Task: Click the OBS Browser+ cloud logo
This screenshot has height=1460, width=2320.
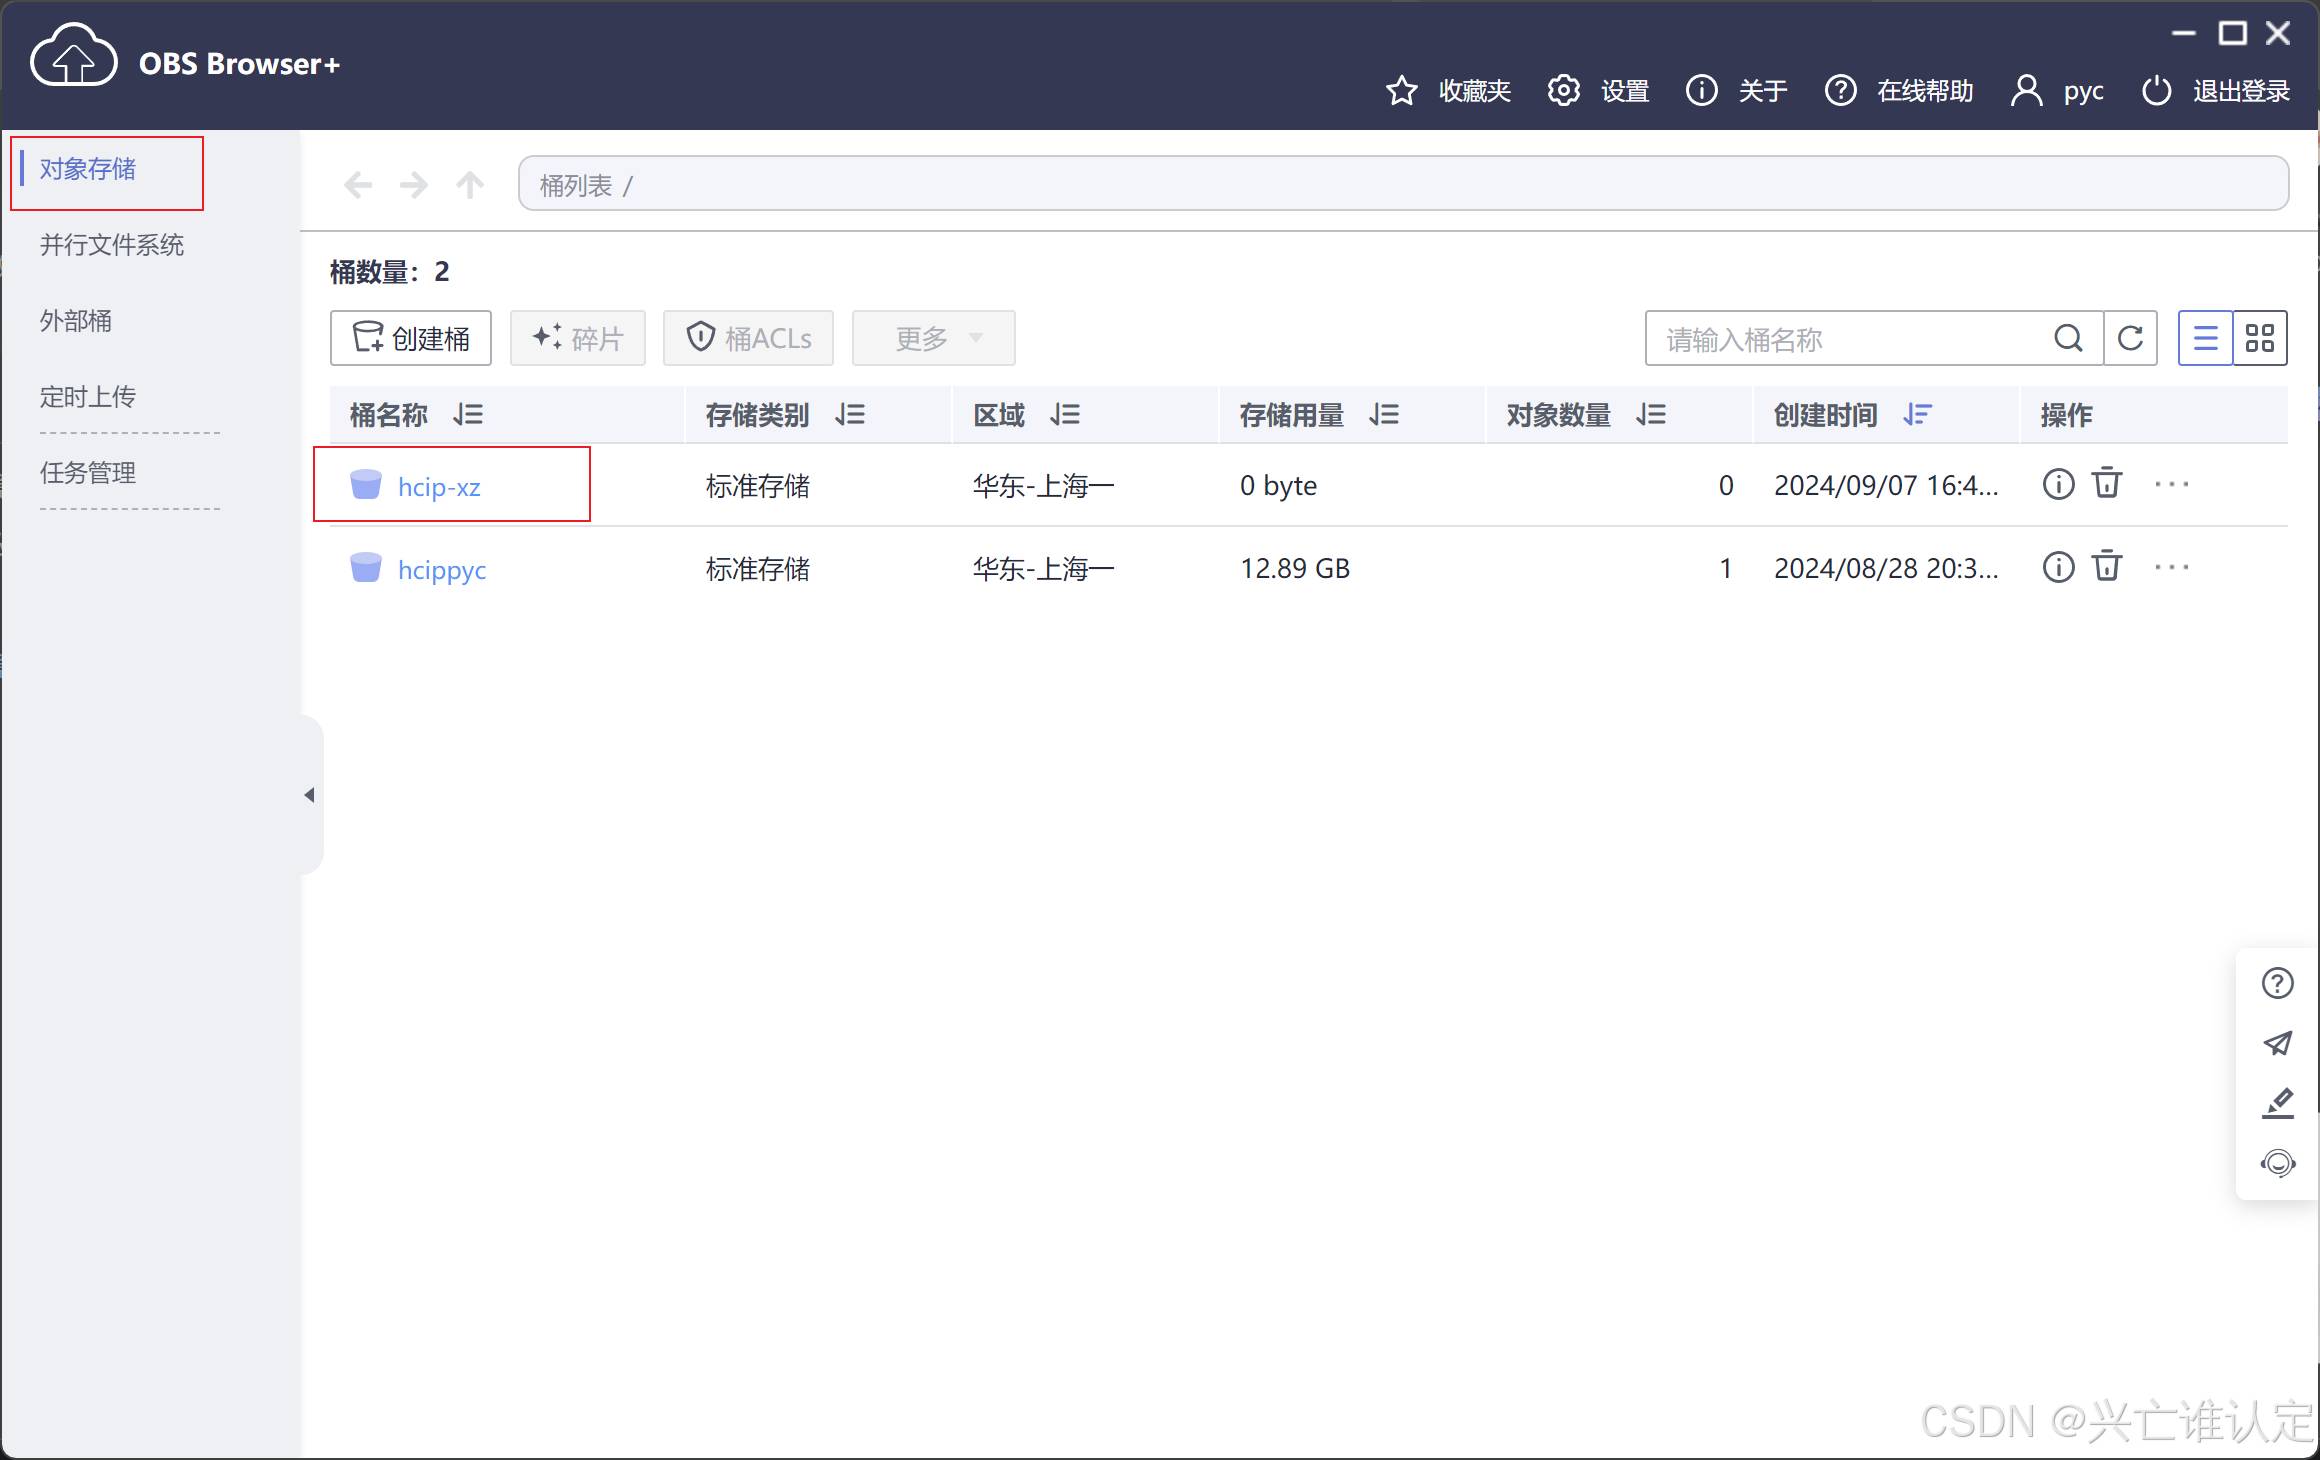Action: pos(73,56)
